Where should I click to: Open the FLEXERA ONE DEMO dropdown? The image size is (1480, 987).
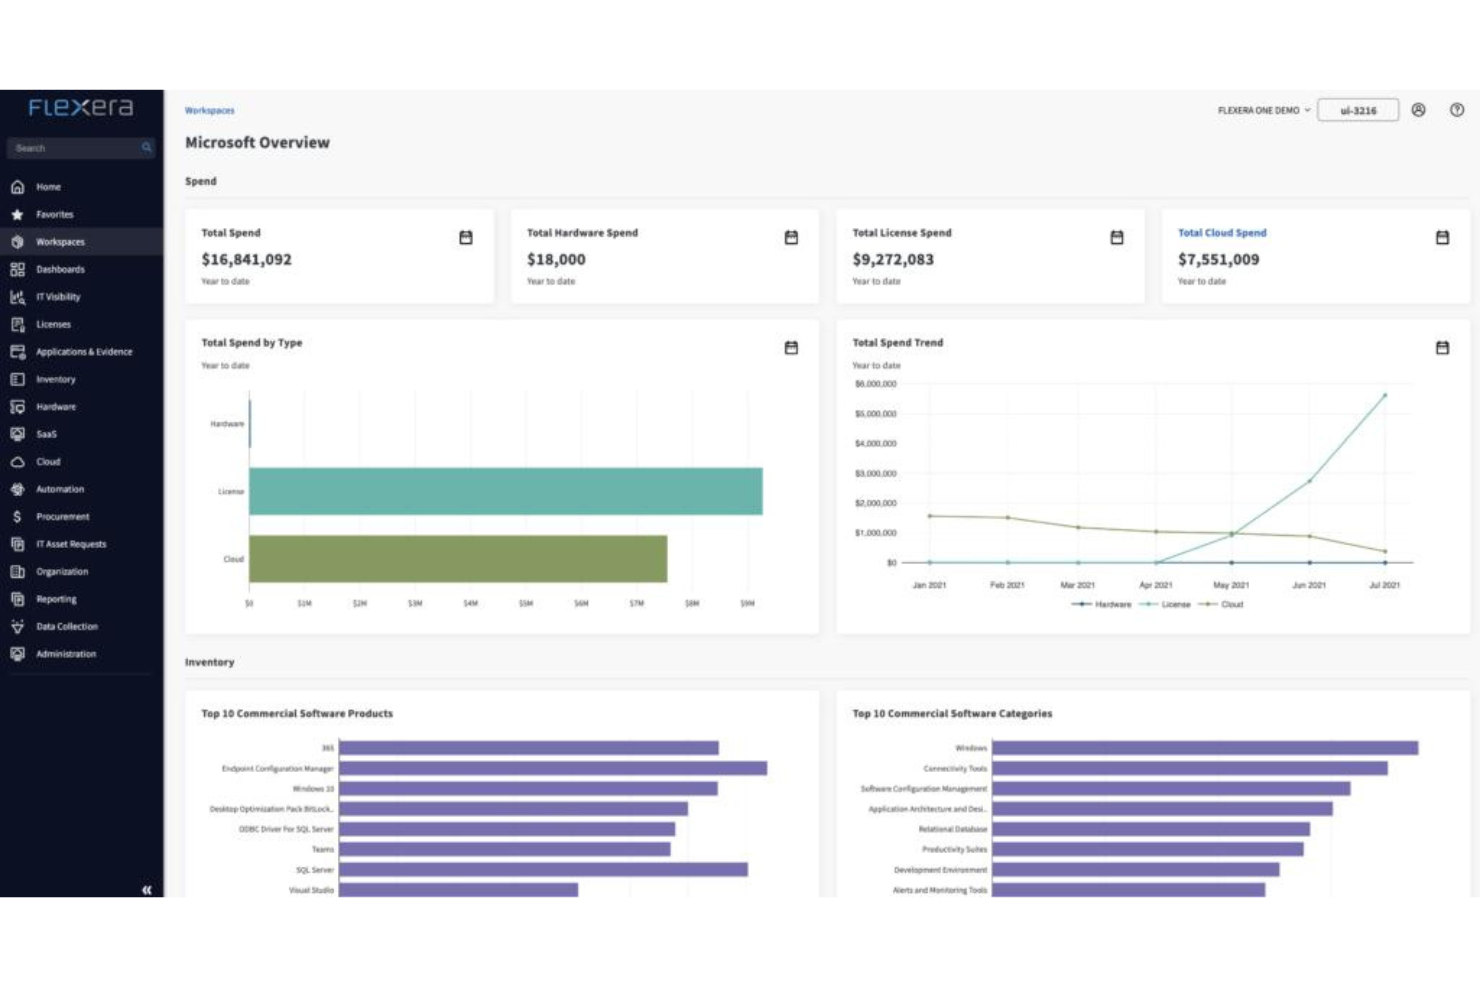[x=1261, y=110]
